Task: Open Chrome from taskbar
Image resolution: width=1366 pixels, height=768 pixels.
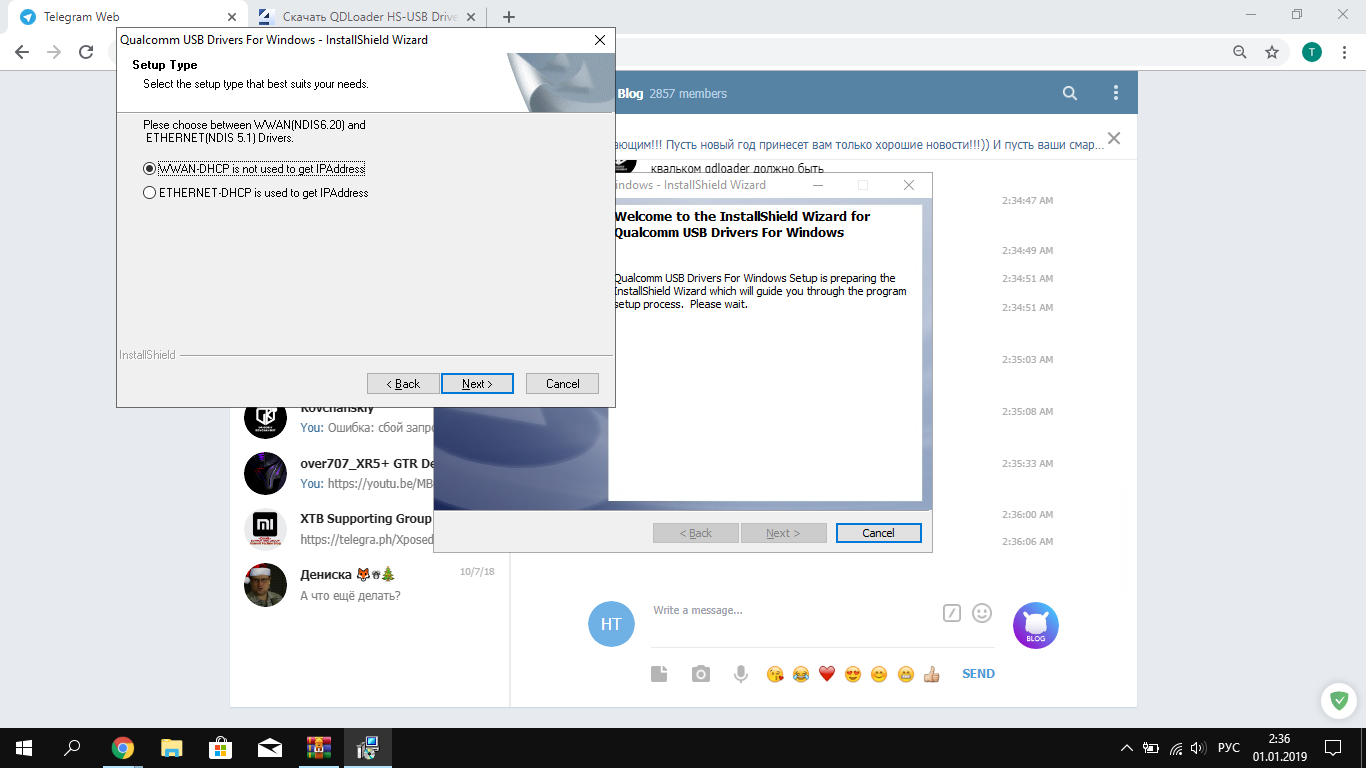Action: pos(123,748)
